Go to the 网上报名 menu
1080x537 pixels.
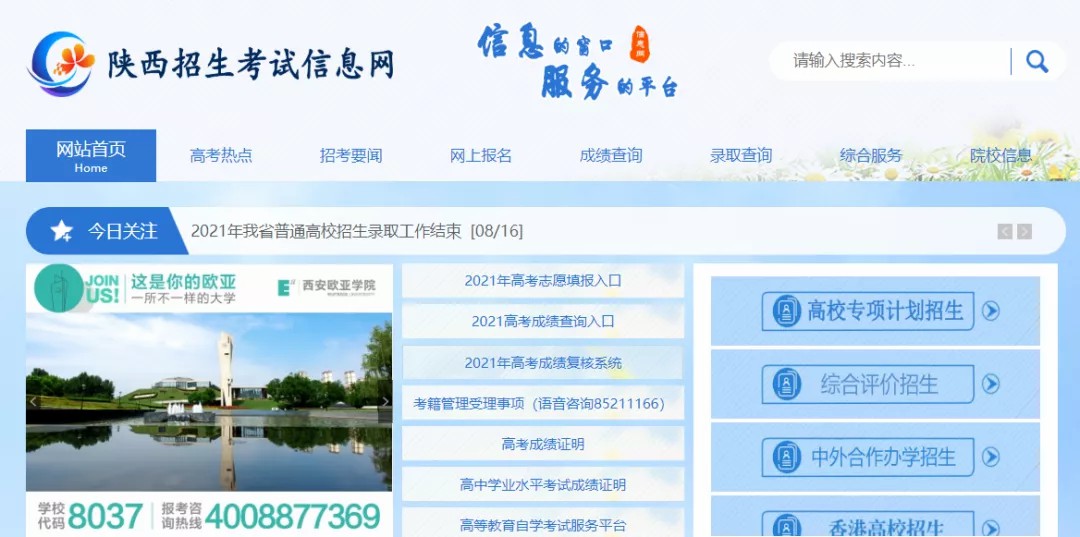[x=481, y=156]
